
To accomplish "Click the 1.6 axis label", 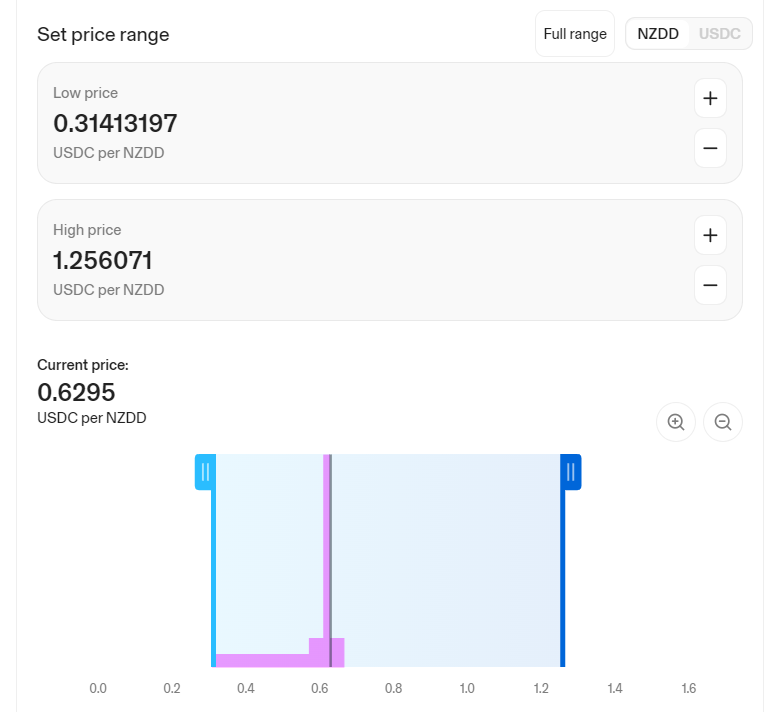I will pos(688,688).
